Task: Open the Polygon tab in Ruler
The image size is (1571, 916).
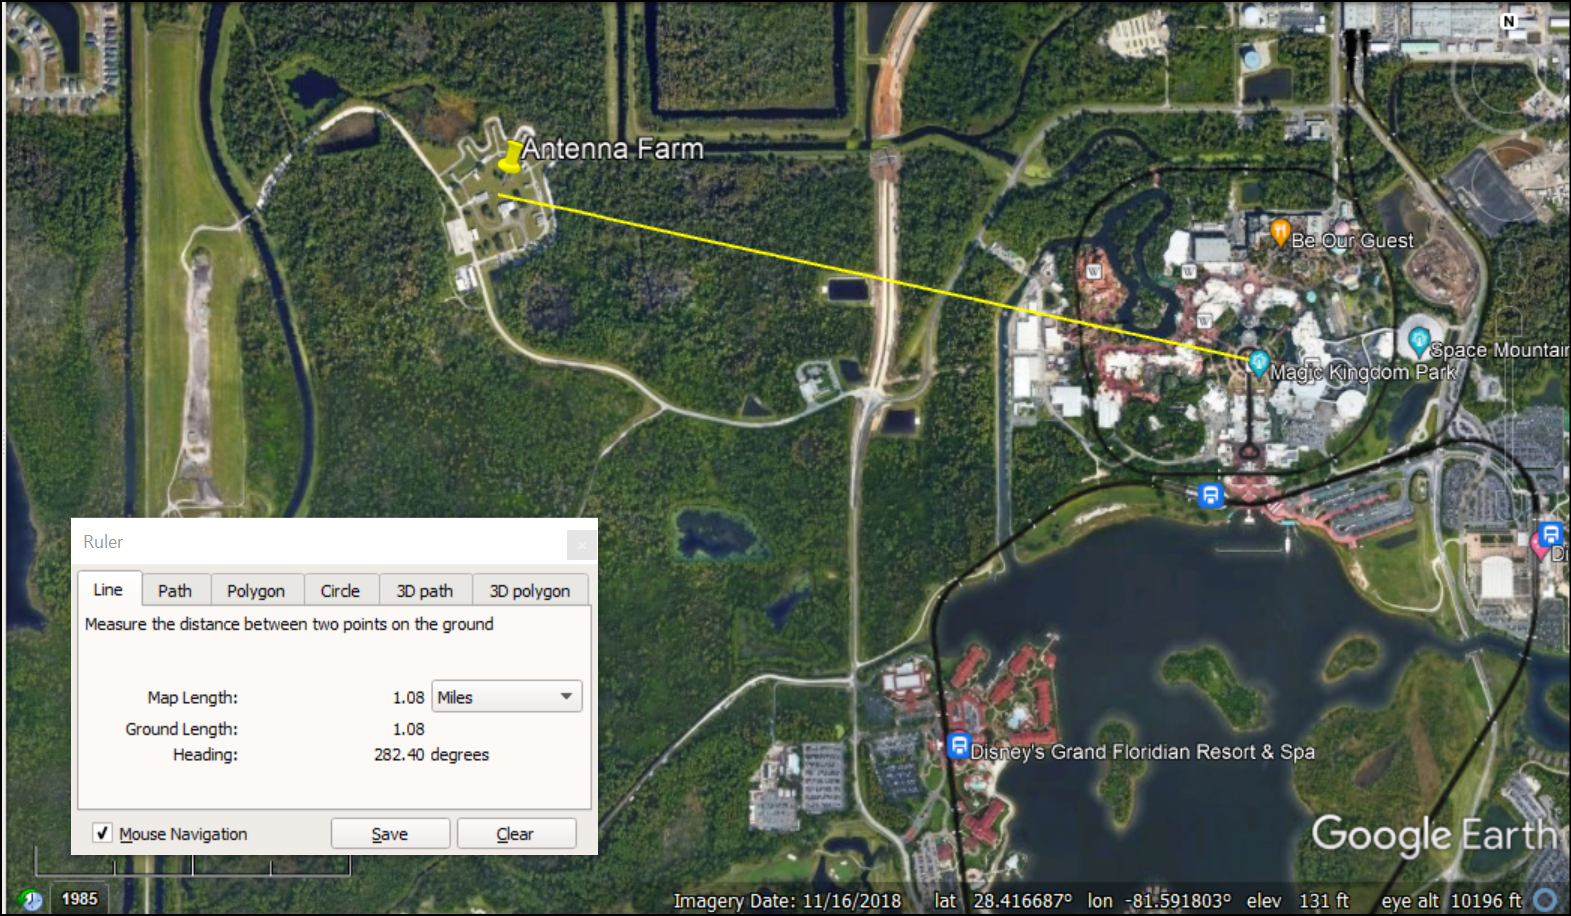Action: [x=256, y=591]
